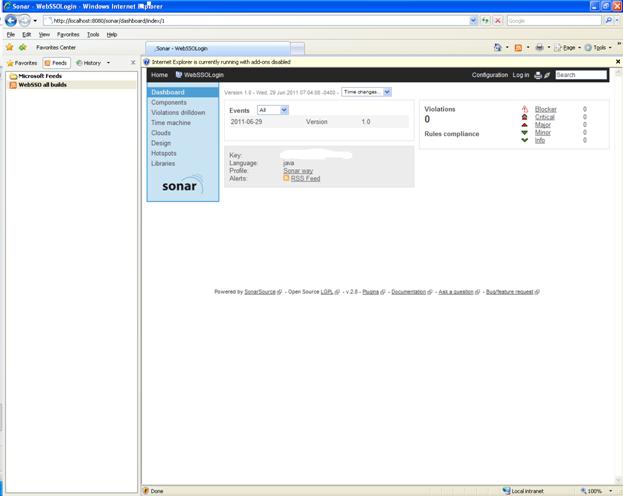Click the browser address bar URL
The width and height of the screenshot is (623, 496).
click(256, 21)
